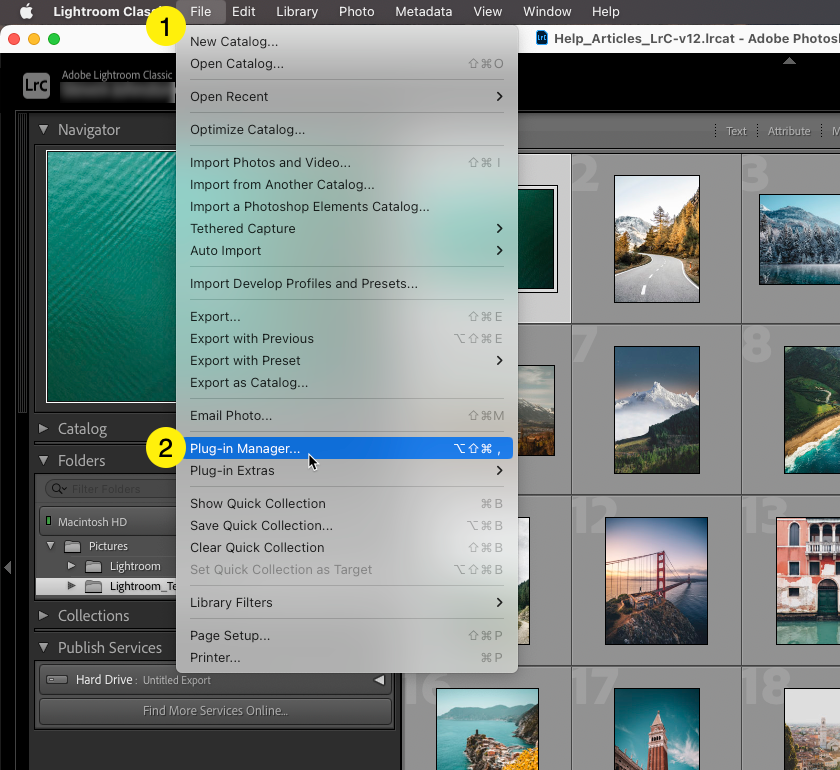Select New Catalog menu item
Screen dimensions: 840x770
(347, 41)
